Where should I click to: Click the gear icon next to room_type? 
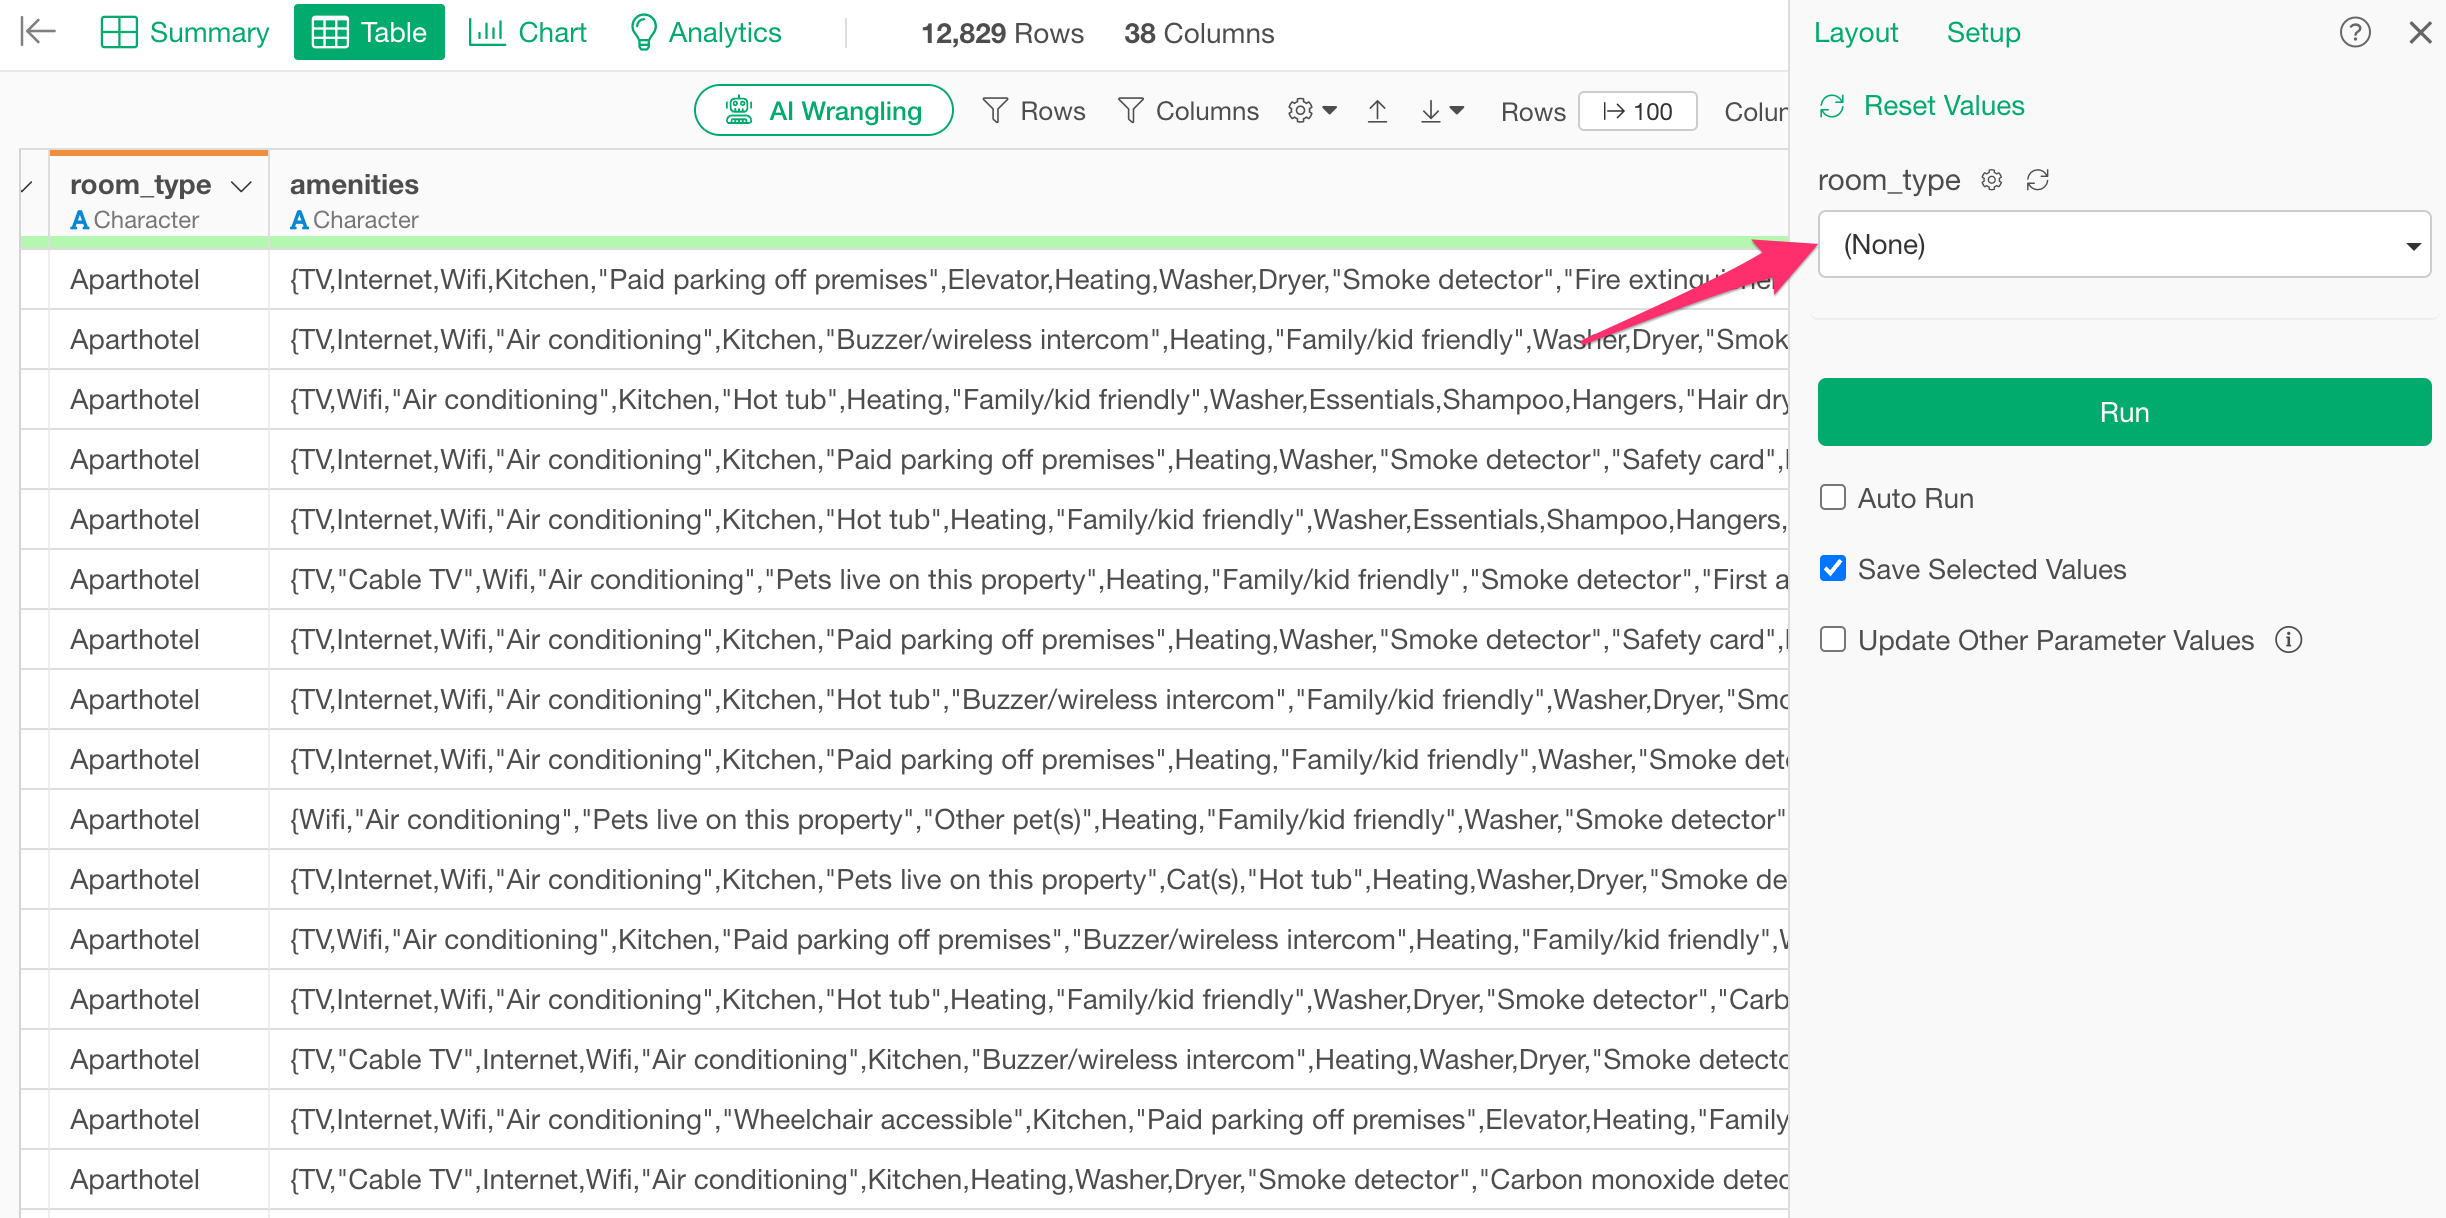point(1991,180)
